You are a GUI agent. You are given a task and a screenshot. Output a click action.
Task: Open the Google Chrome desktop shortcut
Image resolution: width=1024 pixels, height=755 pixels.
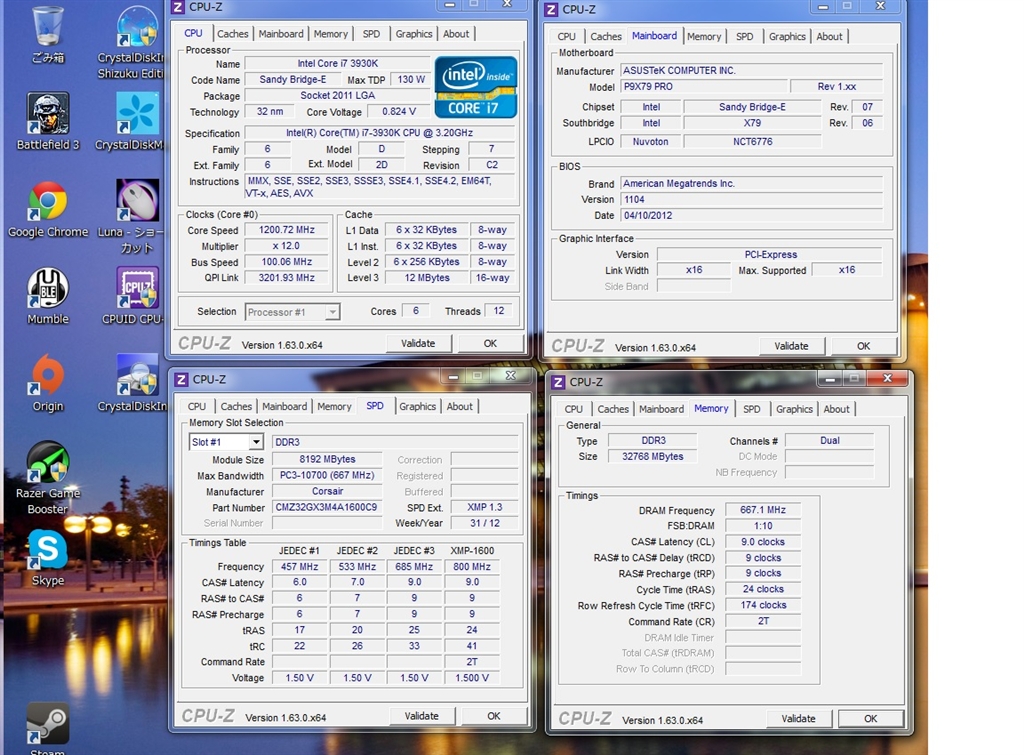(x=47, y=203)
